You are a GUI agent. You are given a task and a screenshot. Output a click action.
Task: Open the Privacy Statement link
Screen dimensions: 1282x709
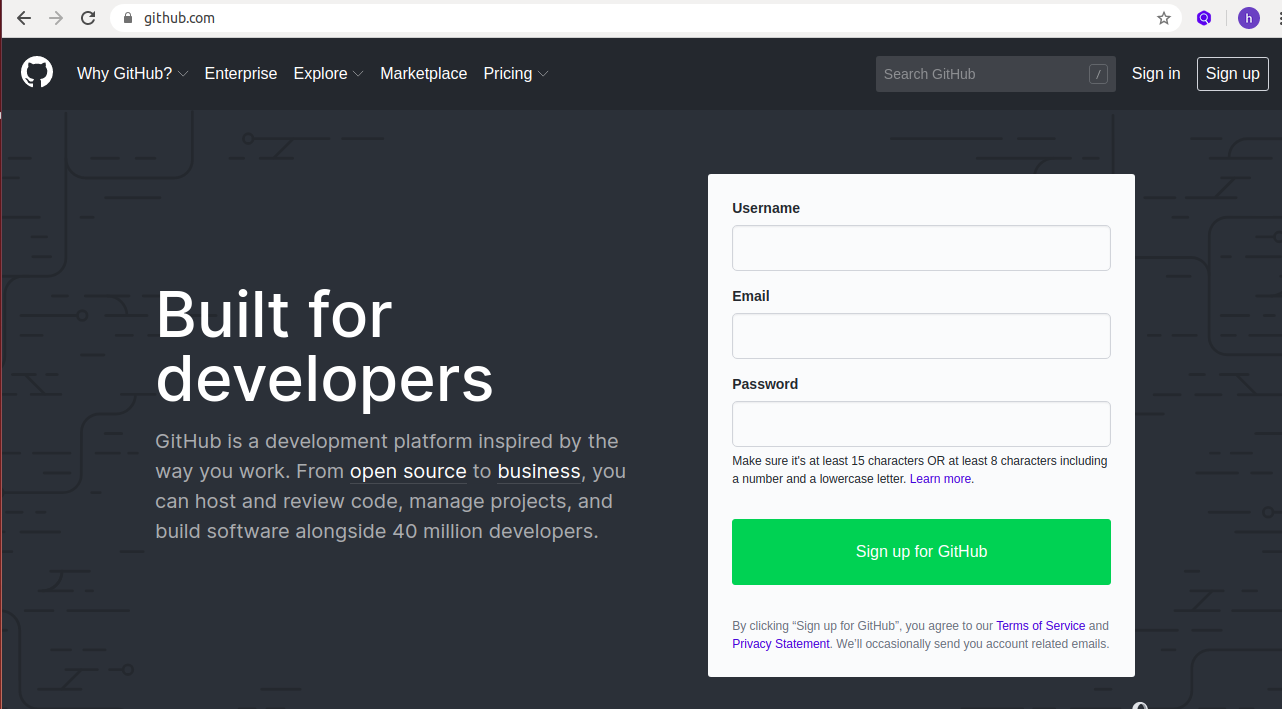[781, 644]
